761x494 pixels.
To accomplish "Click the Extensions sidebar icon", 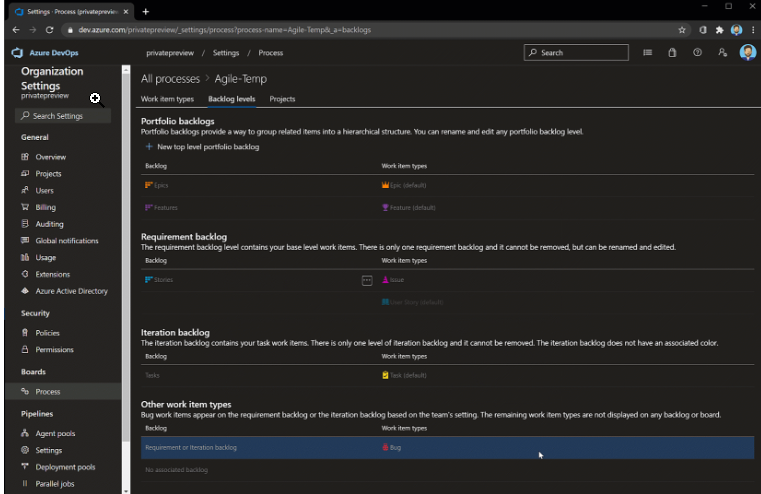I will click(25, 274).
